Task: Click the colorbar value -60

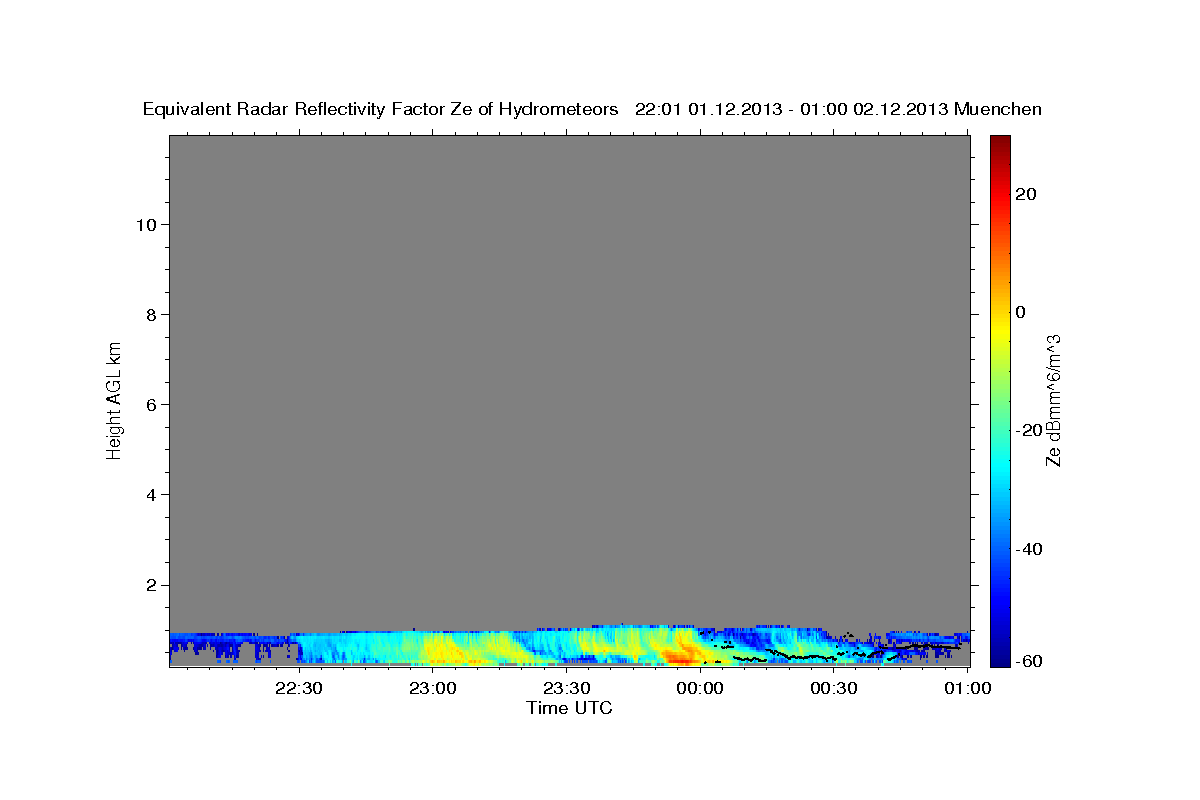Action: tap(1030, 661)
